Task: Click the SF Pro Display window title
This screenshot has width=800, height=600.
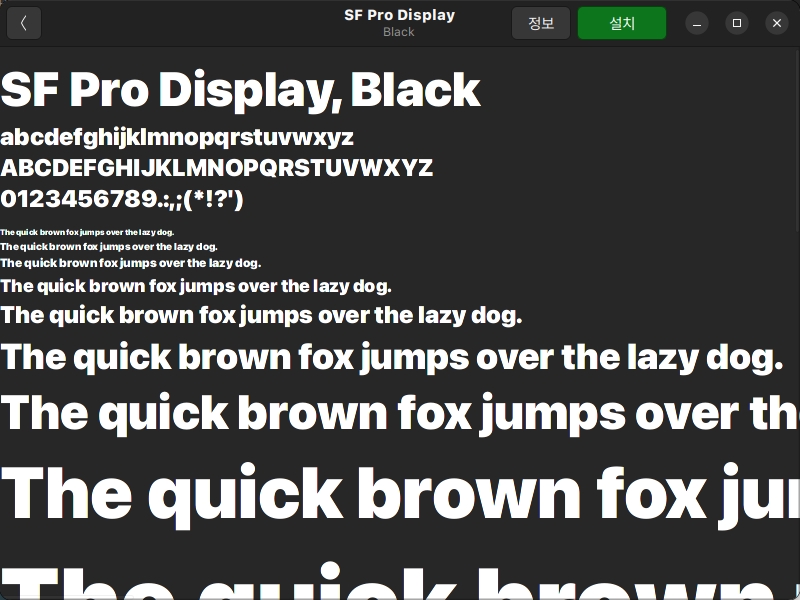Action: tap(399, 15)
